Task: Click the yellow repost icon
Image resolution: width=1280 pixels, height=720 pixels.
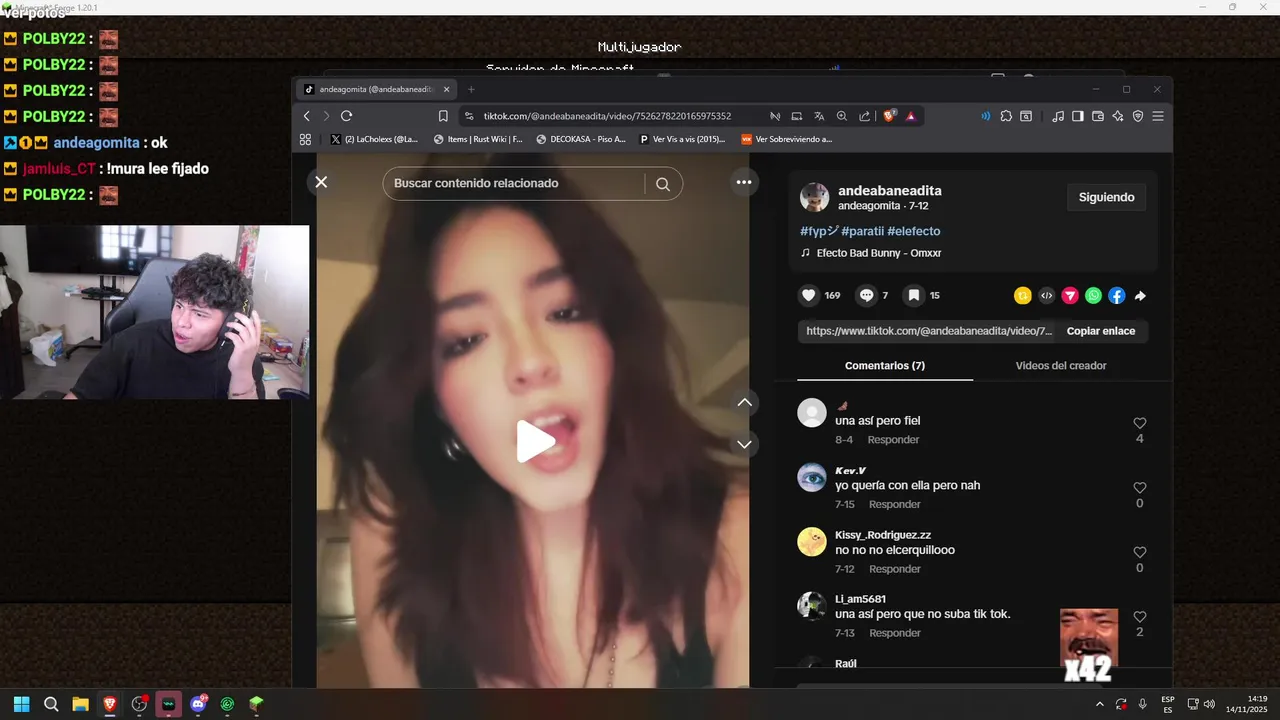Action: pos(1022,295)
